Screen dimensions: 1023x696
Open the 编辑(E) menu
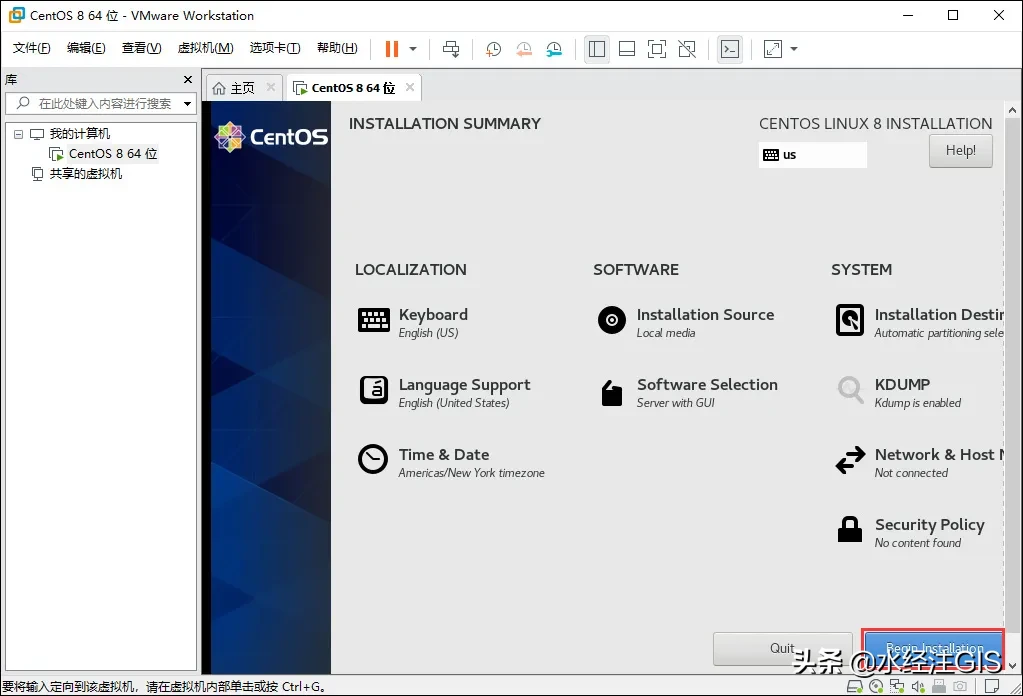(86, 48)
